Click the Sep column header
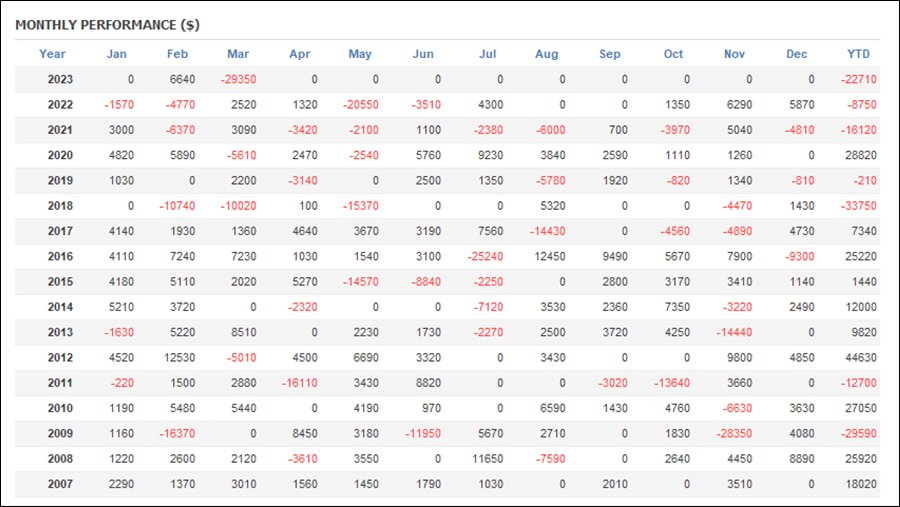Screen dimensions: 900x507 tap(610, 54)
